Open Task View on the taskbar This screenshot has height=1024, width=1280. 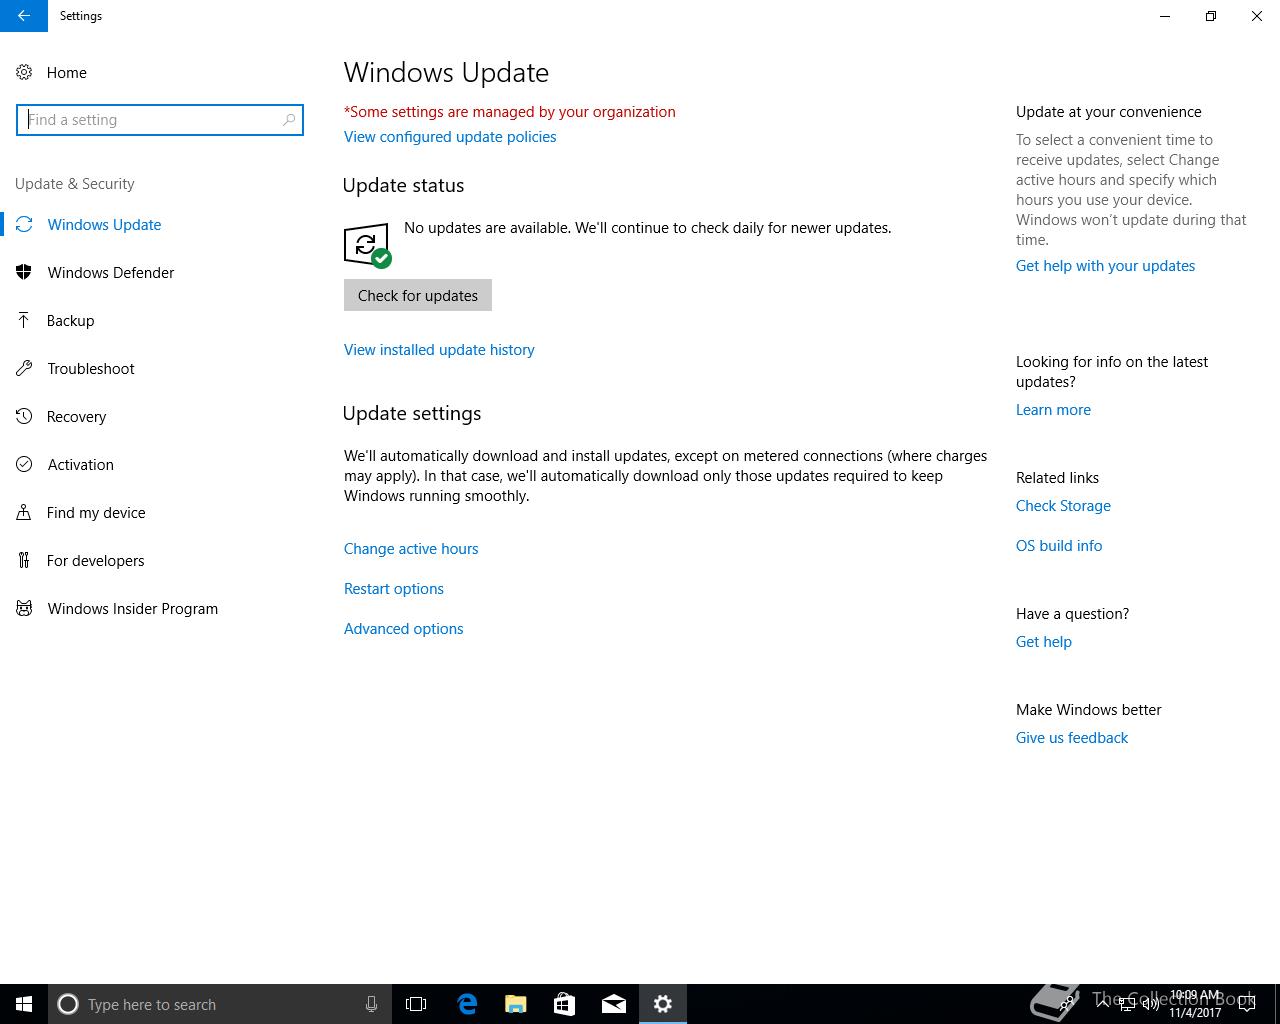(x=416, y=1004)
